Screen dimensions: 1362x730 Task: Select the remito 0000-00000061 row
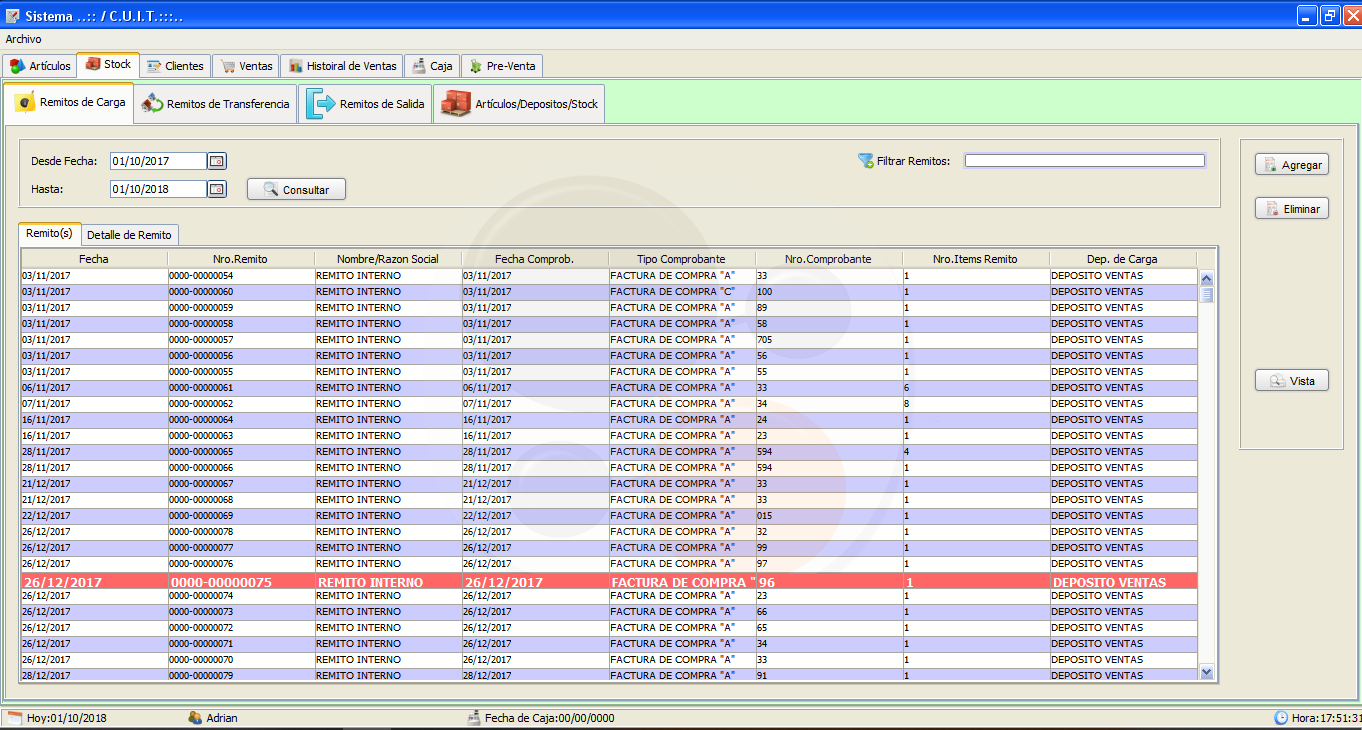tap(609, 388)
